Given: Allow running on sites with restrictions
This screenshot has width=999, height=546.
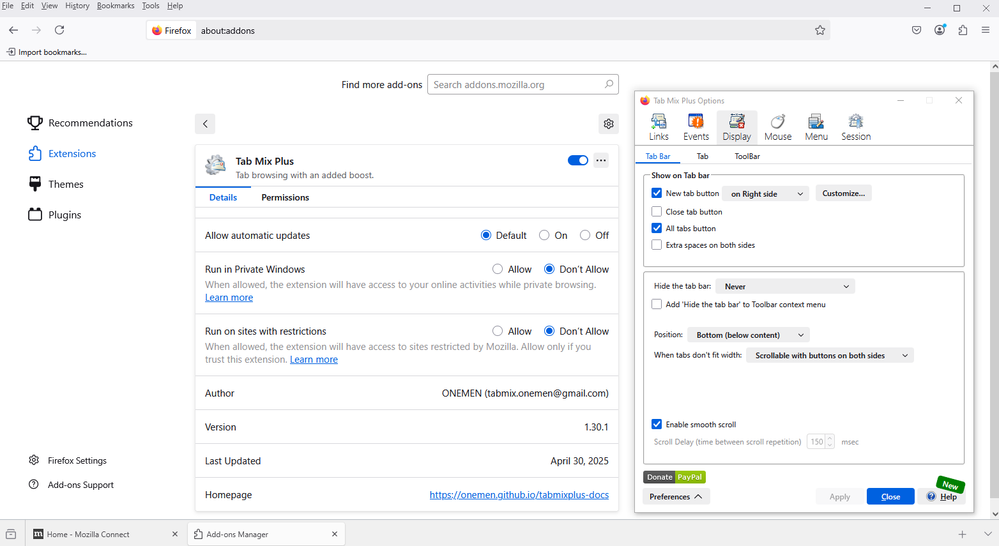Looking at the screenshot, I should (498, 331).
